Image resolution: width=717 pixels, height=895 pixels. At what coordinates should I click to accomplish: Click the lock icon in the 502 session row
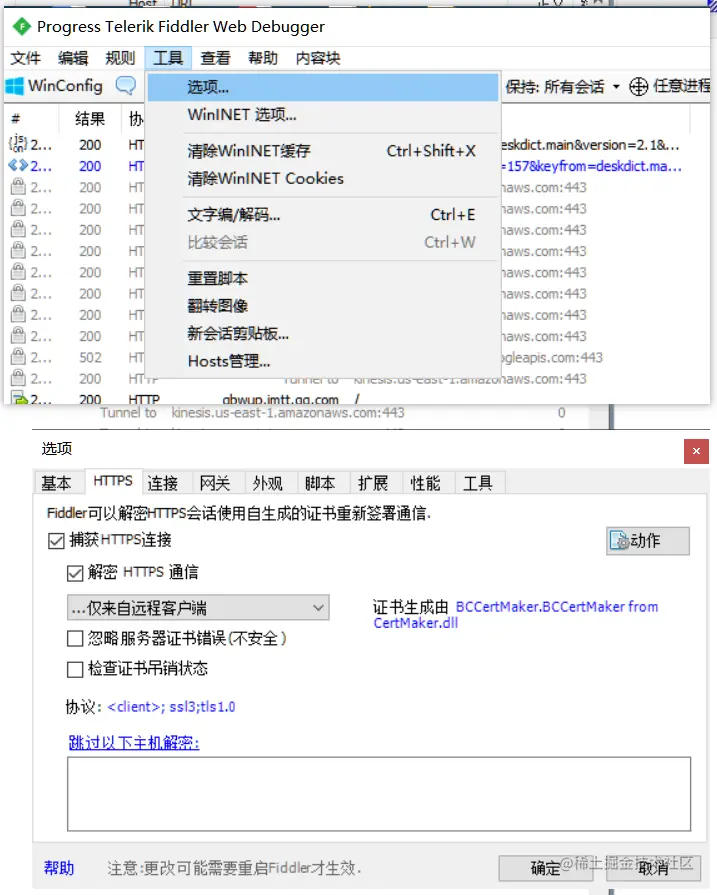18,357
